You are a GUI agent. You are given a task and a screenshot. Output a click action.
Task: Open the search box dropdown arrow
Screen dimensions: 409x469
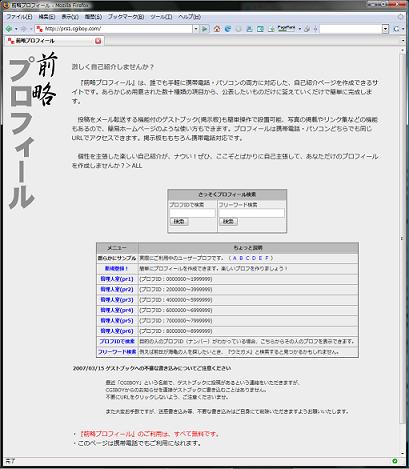[386, 29]
